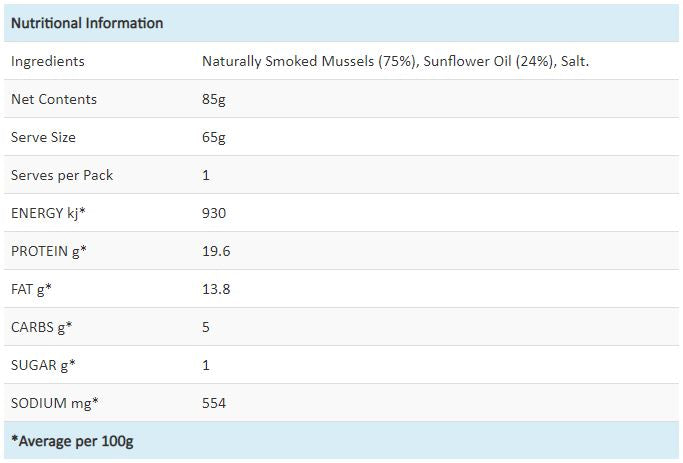Click the FAT g* row label

[x=31, y=289]
